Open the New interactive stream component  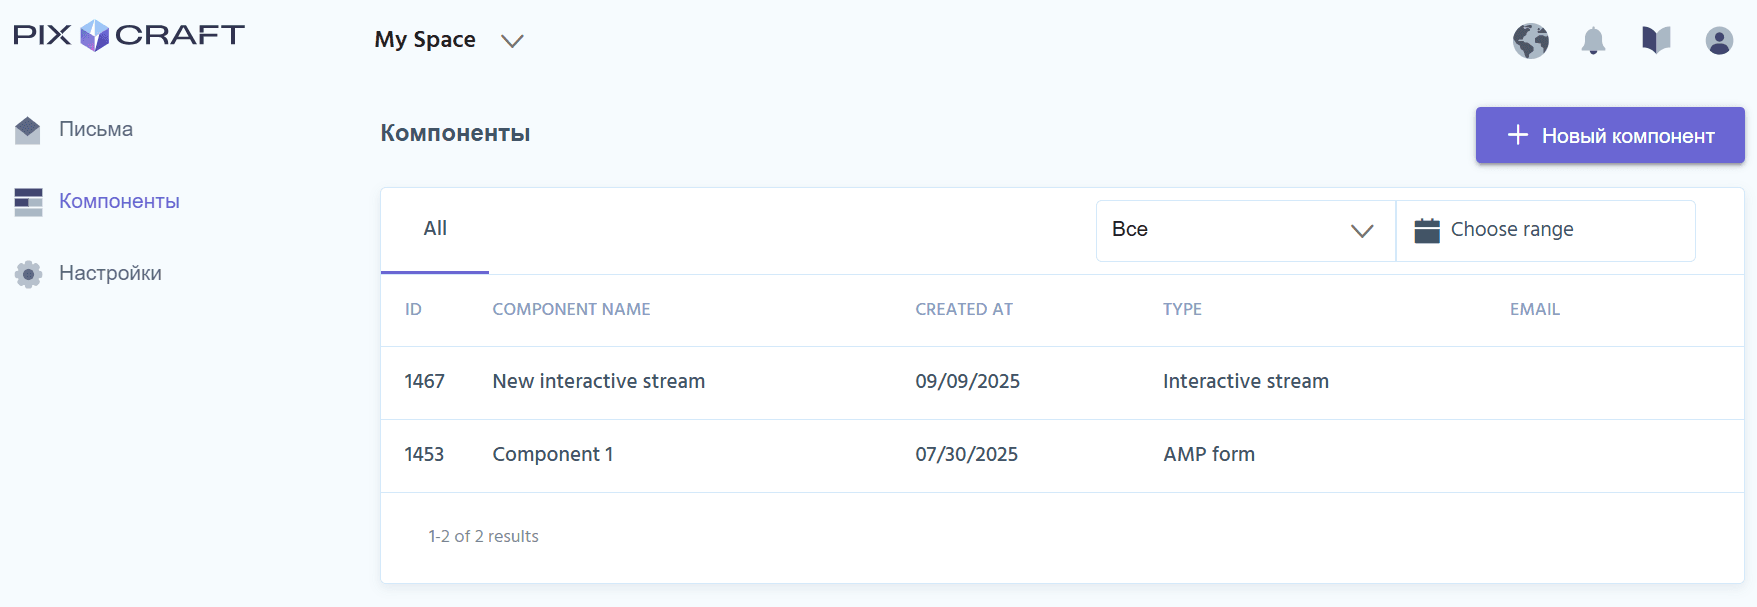598,382
